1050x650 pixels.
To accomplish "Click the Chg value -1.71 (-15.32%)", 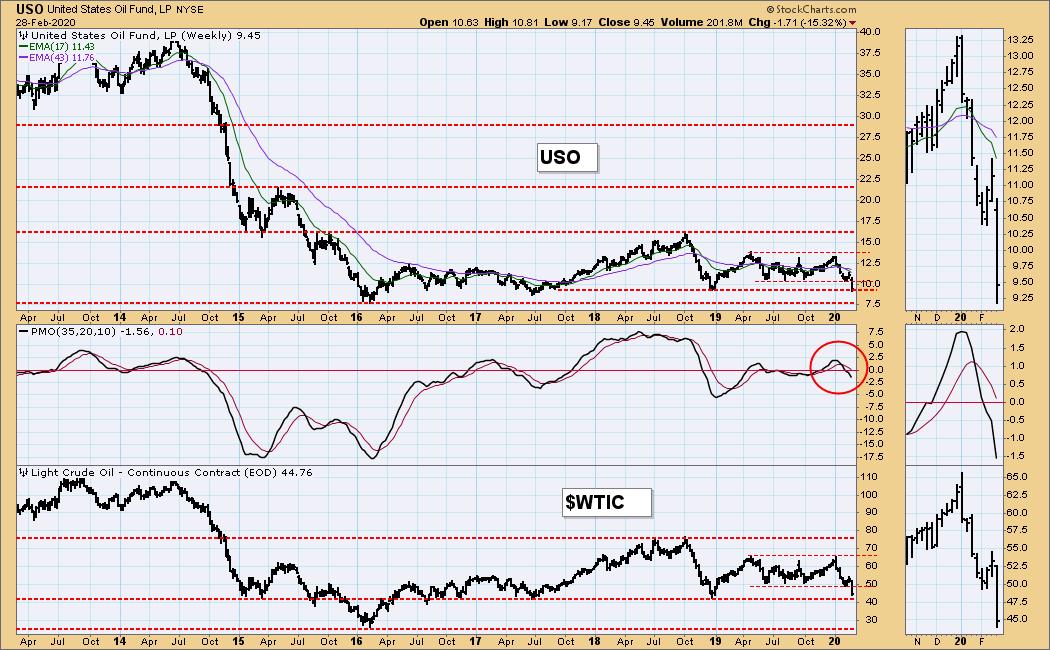I will click(810, 22).
